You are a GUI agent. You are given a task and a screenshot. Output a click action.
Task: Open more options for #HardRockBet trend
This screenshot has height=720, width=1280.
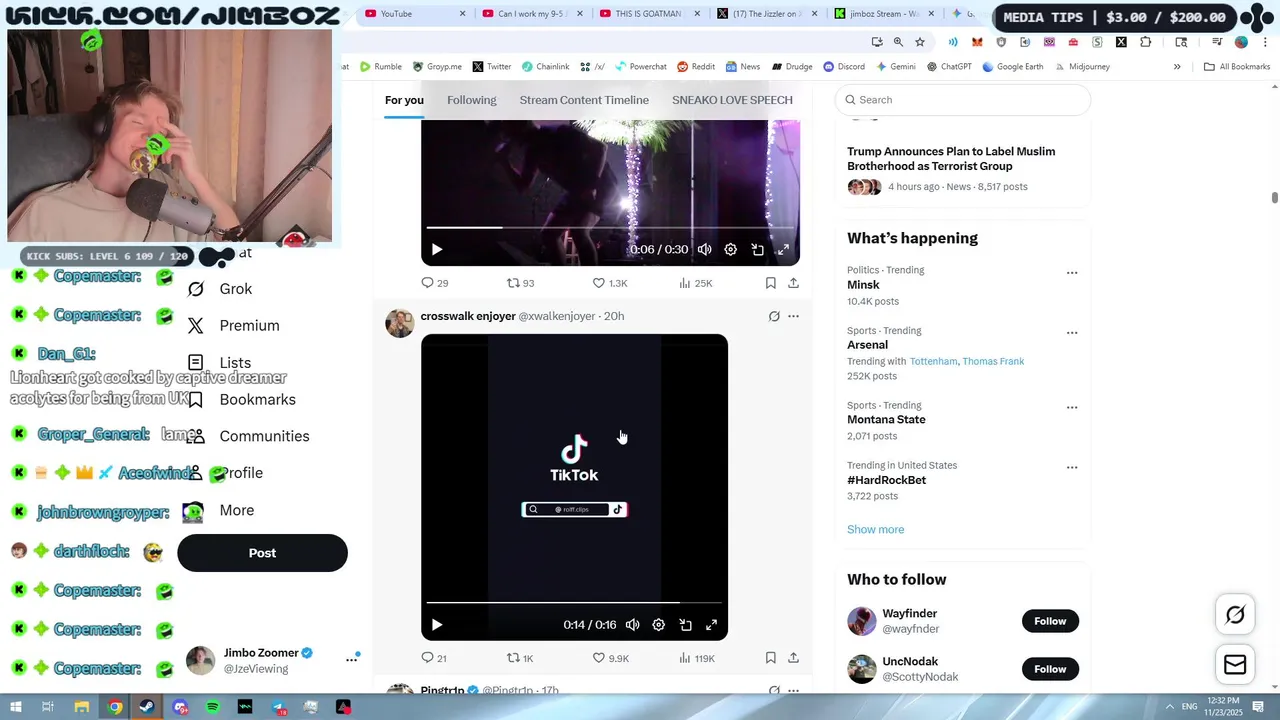pyautogui.click(x=1072, y=468)
